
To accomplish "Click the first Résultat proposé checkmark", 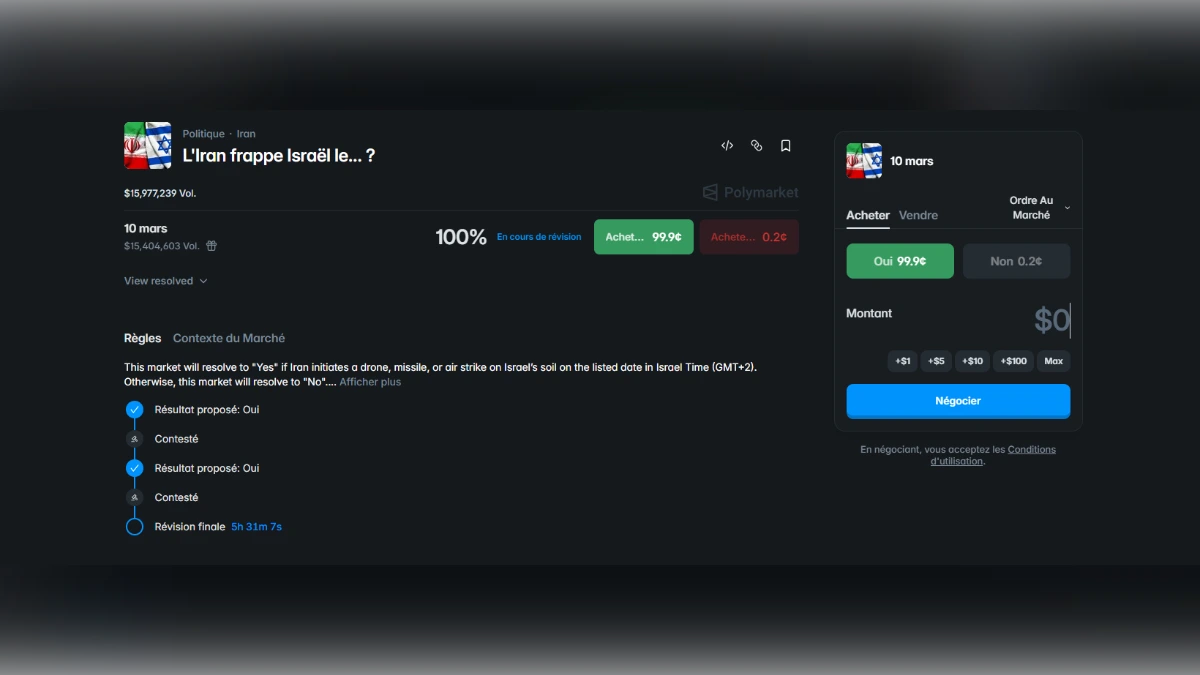I will 135,410.
